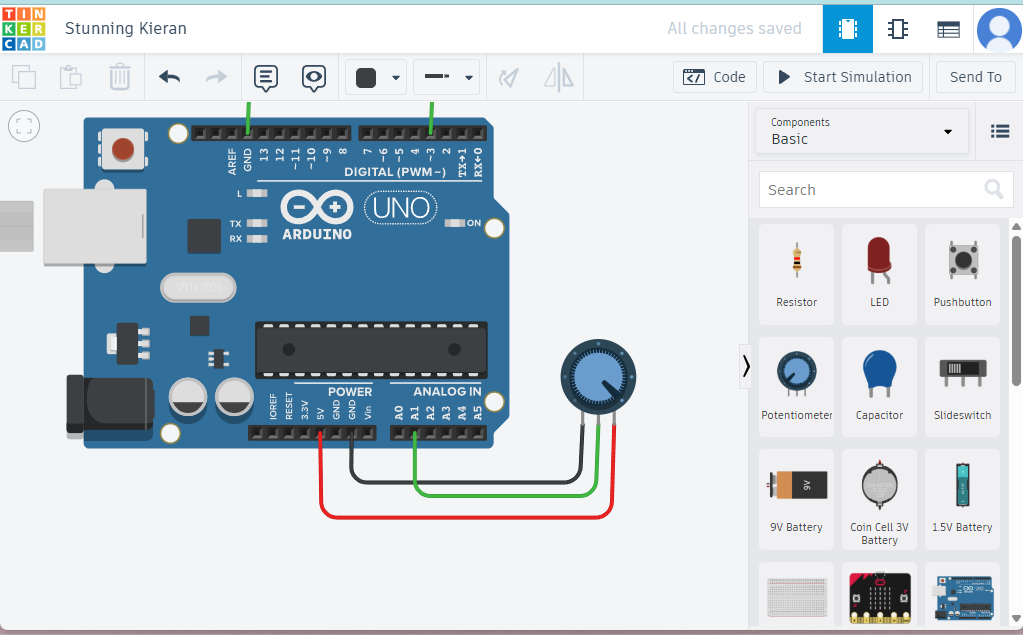The width and height of the screenshot is (1023, 635).
Task: Open the Components Basic dropdown
Action: [861, 131]
